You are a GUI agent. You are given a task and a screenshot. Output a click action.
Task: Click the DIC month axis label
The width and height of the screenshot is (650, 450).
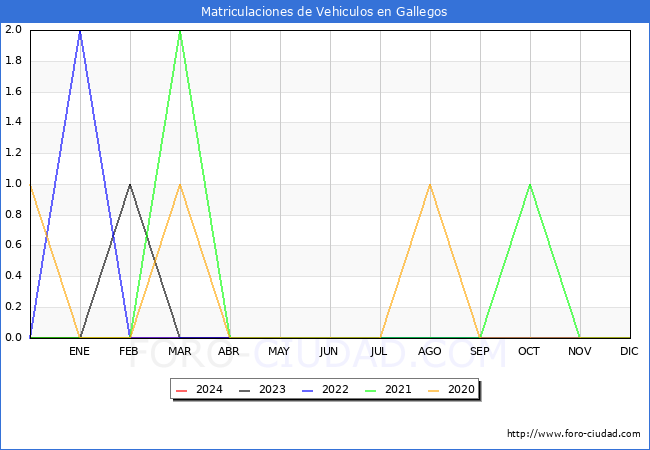629,351
